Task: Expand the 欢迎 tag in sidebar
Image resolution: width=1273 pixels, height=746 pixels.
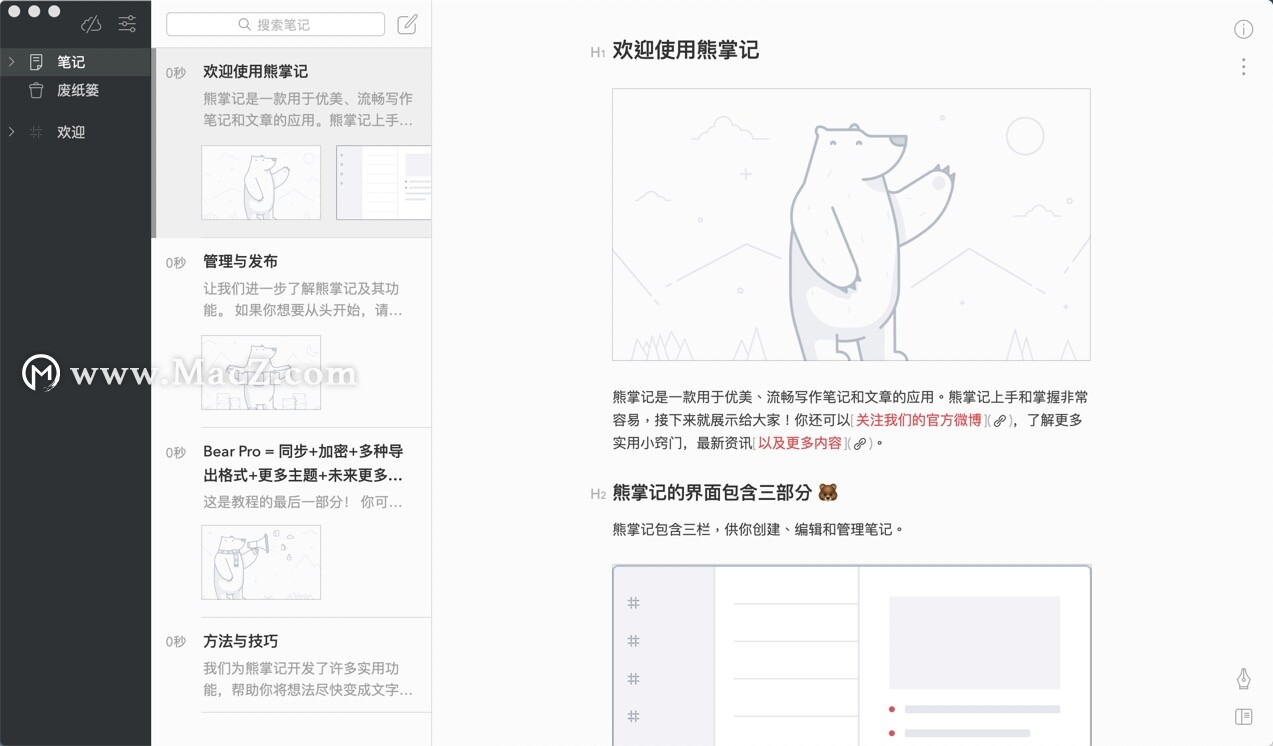Action: coord(11,132)
